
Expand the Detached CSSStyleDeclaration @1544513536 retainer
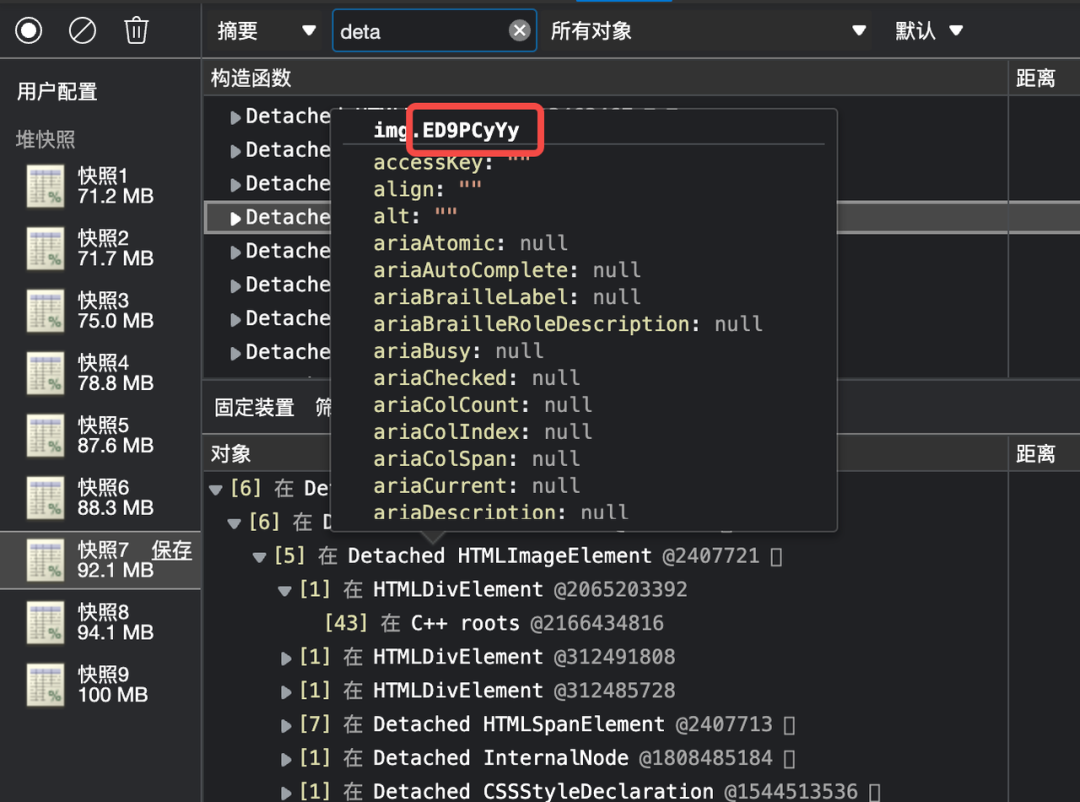(x=286, y=793)
